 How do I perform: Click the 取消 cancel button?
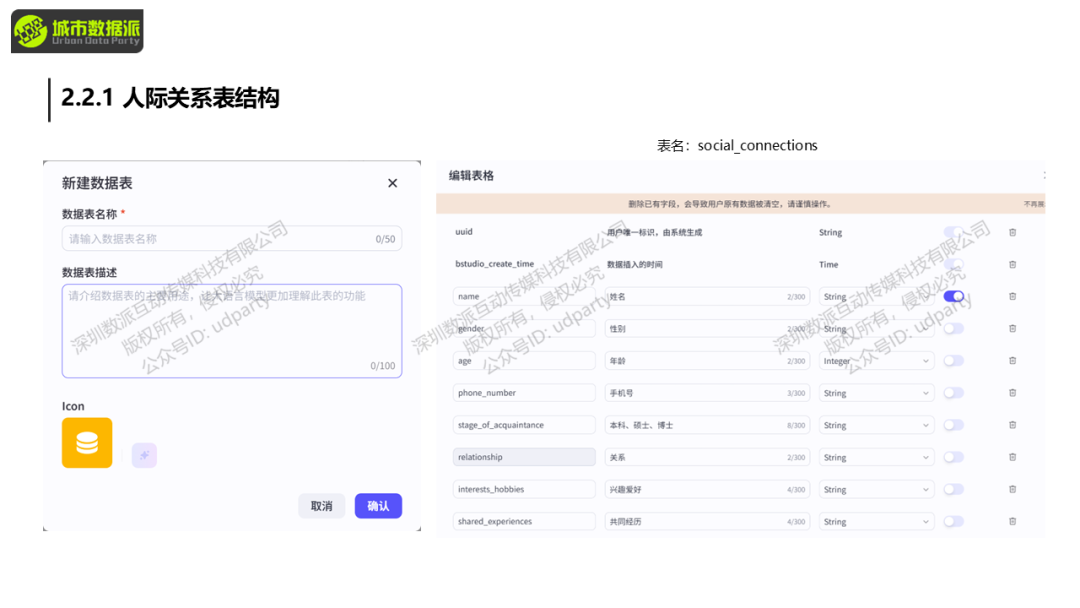click(x=321, y=506)
